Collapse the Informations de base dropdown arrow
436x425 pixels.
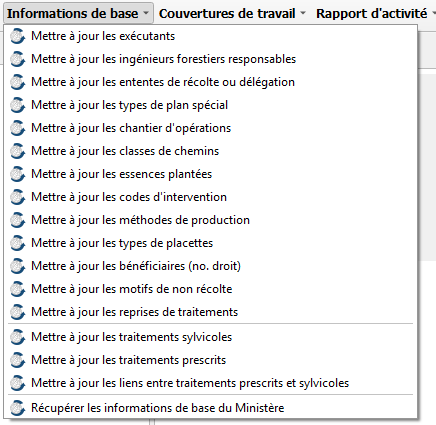coord(146,13)
